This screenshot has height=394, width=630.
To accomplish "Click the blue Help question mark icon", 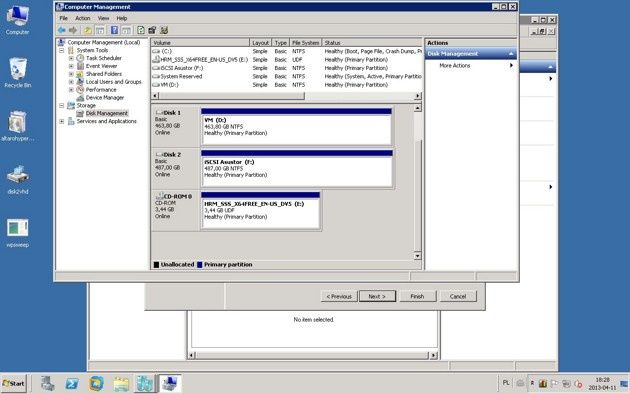I will point(115,30).
